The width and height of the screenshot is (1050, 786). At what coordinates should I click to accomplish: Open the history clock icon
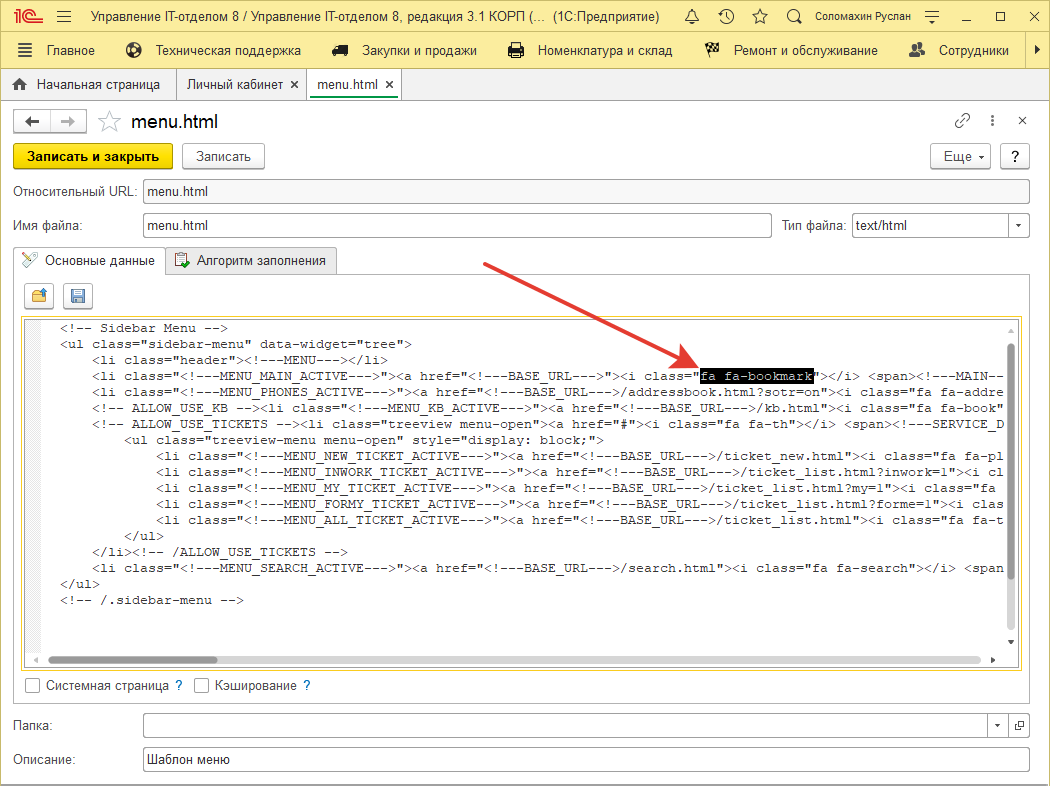click(x=726, y=17)
